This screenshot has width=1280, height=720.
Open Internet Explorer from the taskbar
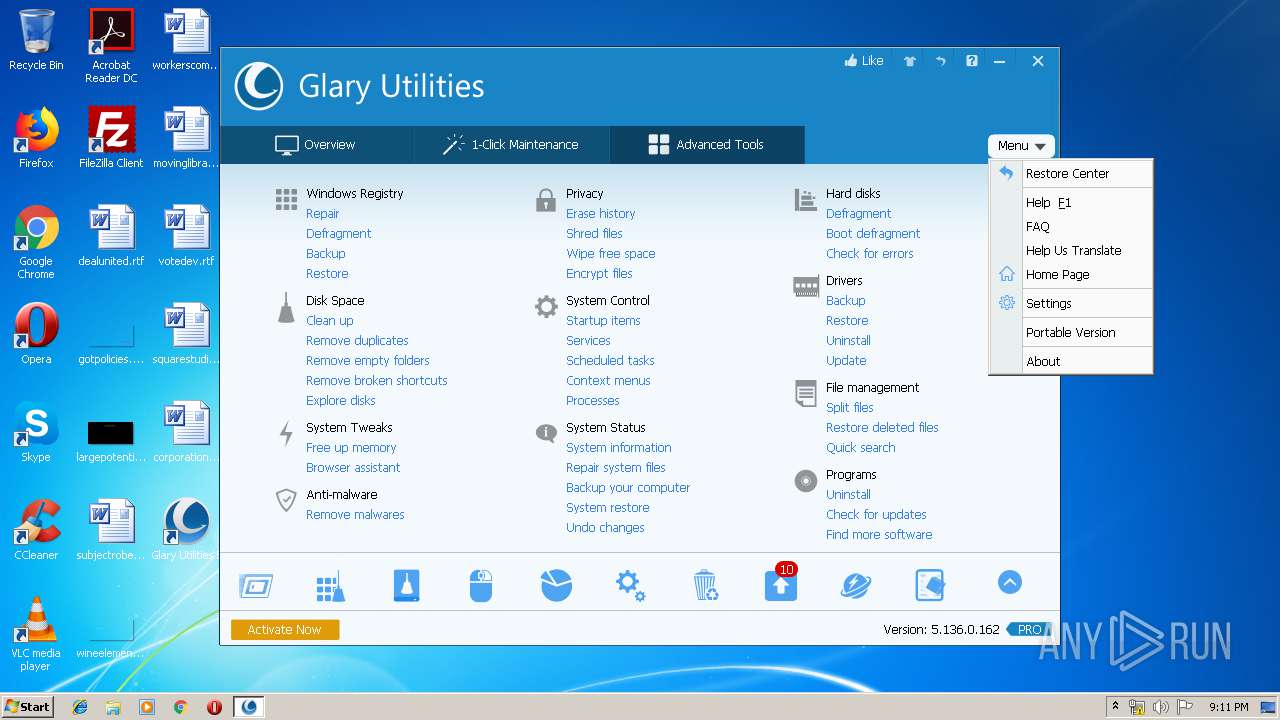80,707
